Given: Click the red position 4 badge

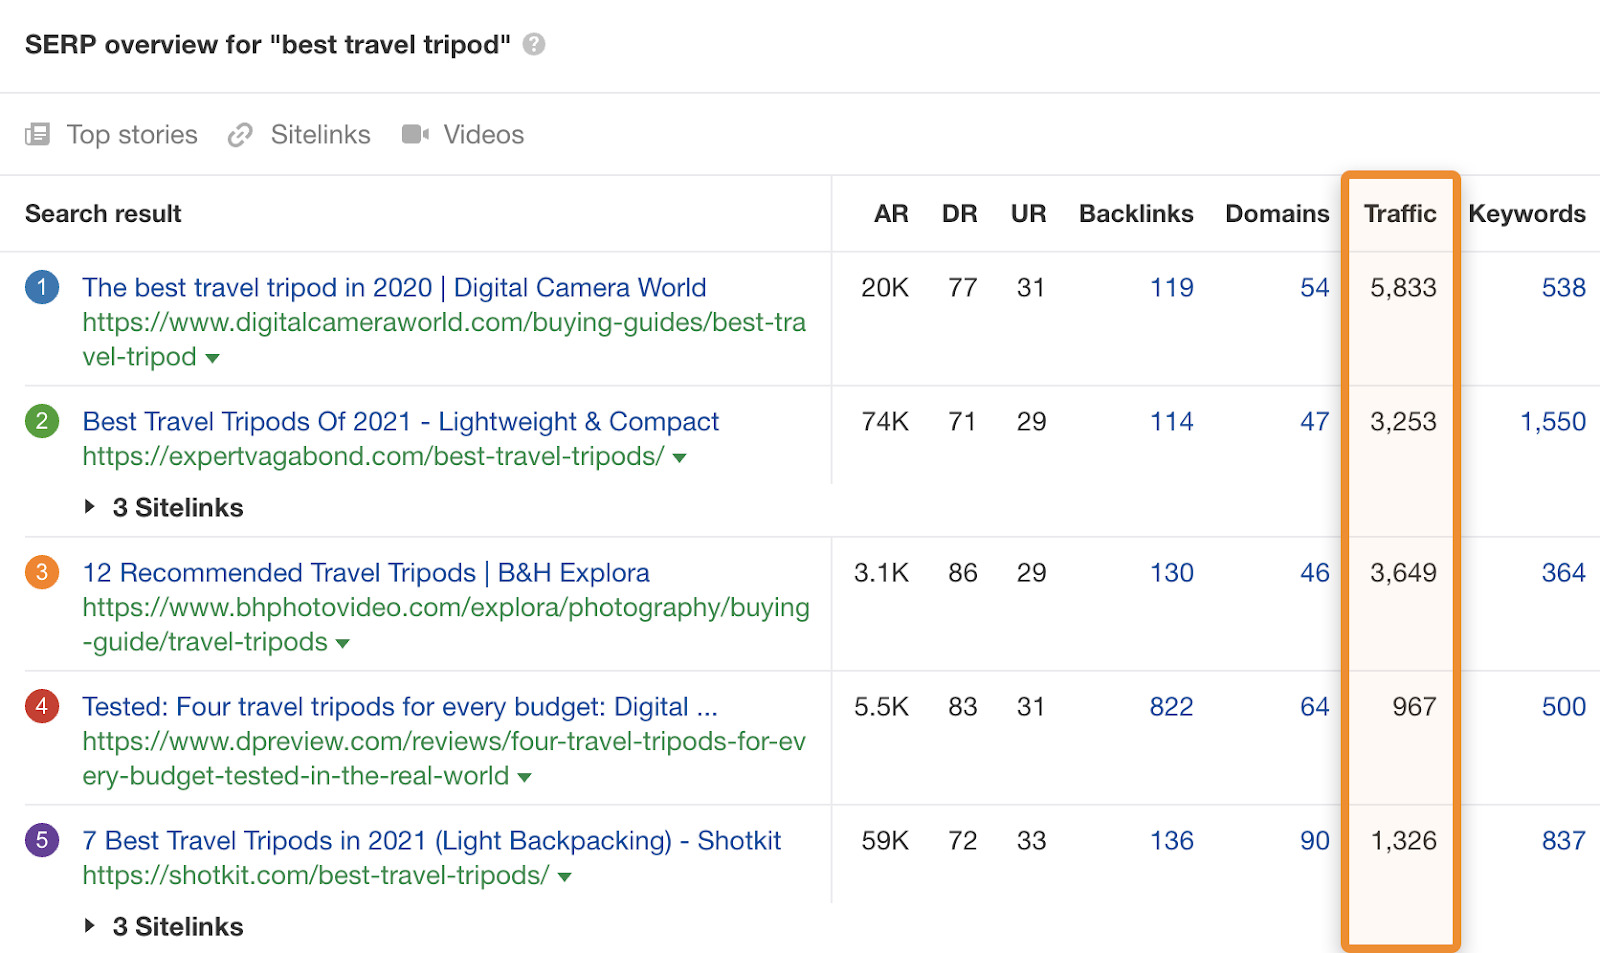Looking at the screenshot, I should point(42,706).
